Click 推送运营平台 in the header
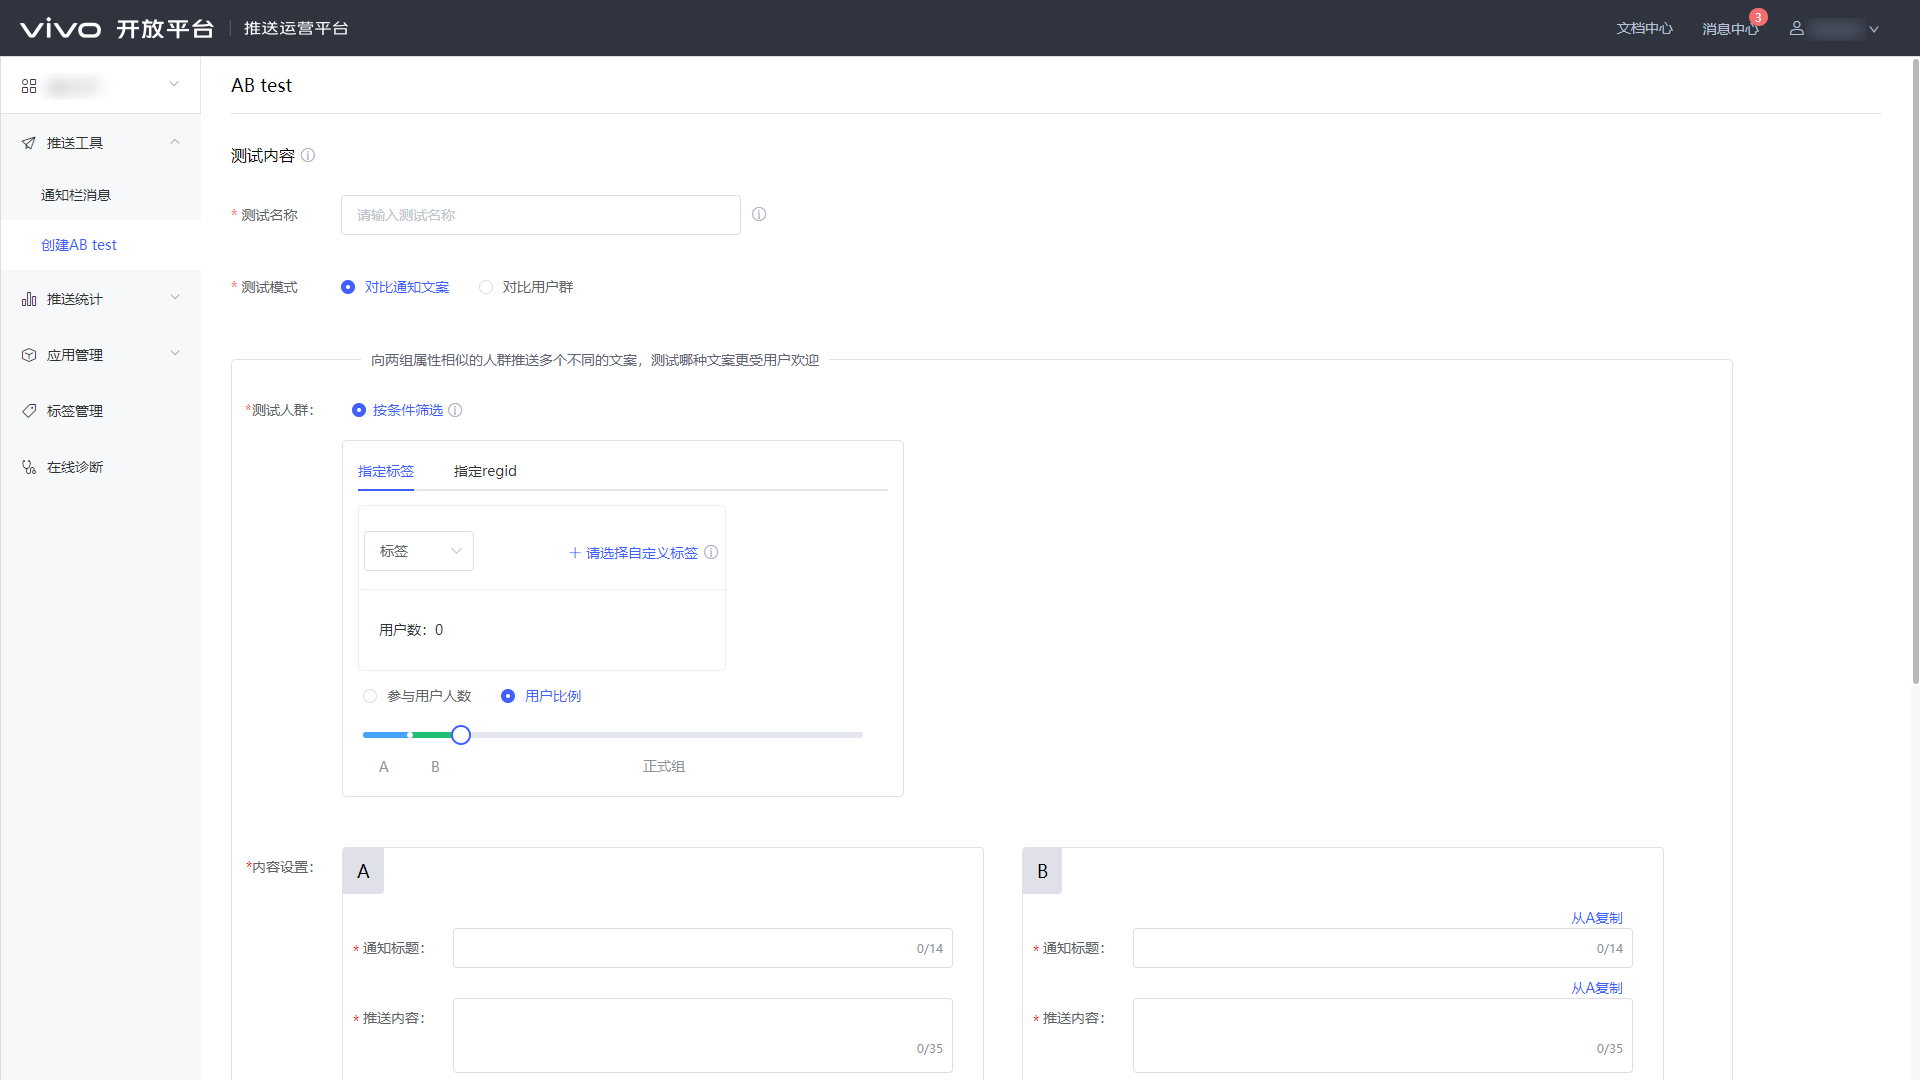The width and height of the screenshot is (1920, 1080). tap(296, 28)
